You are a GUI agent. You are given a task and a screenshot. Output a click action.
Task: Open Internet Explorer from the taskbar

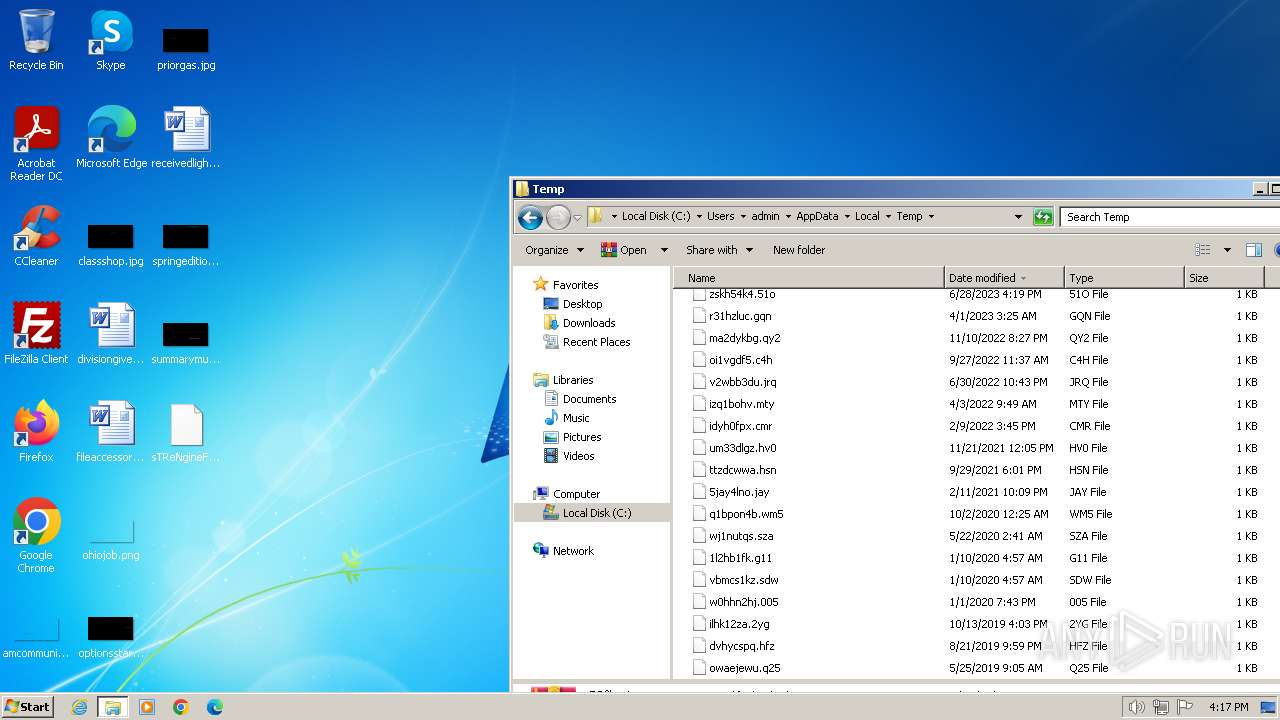tap(79, 707)
